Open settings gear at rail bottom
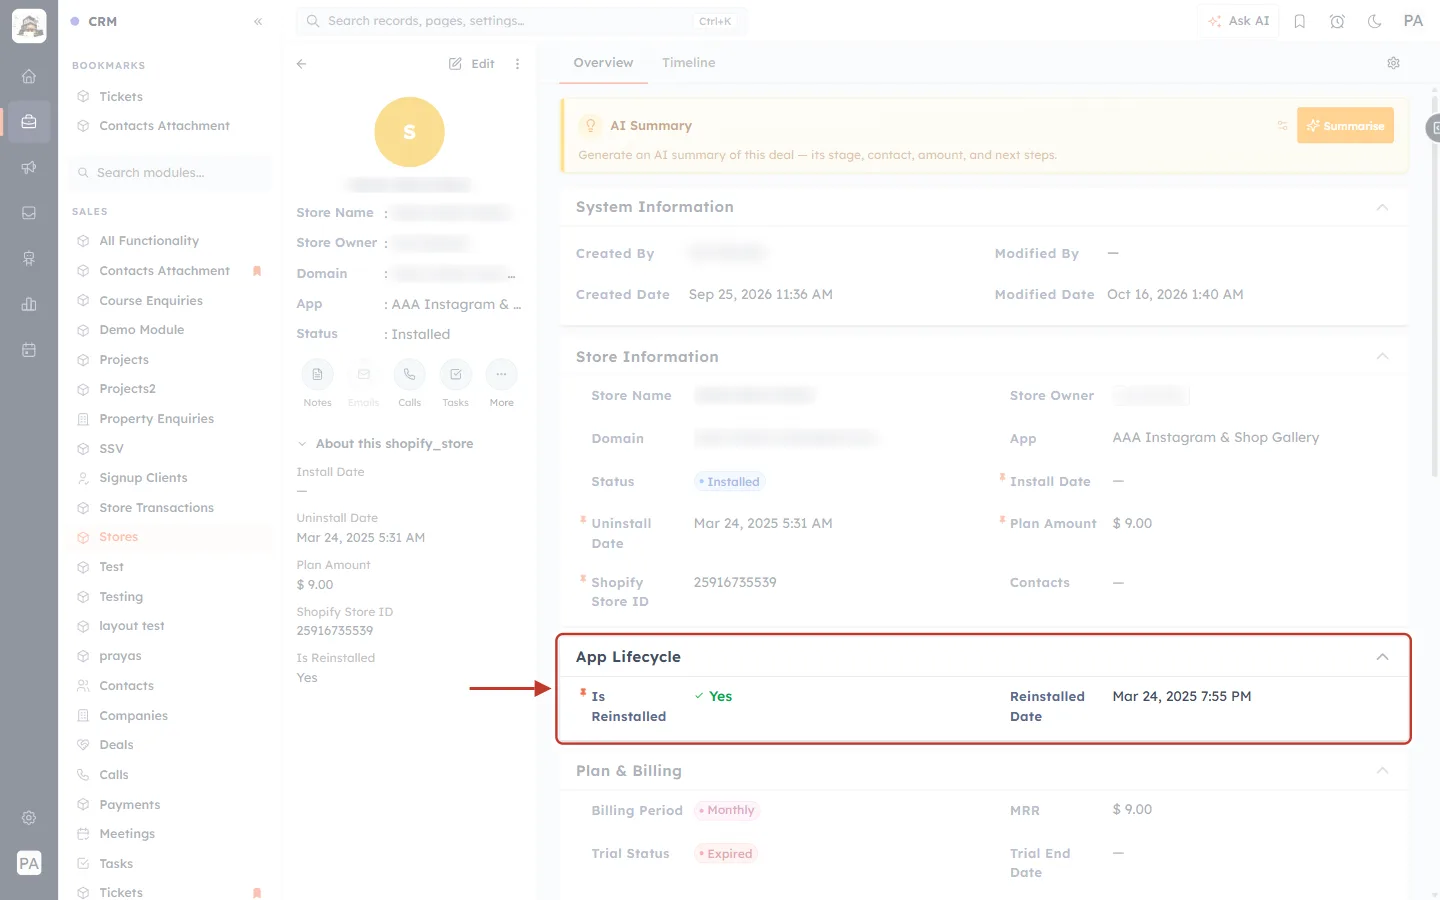 pos(29,818)
